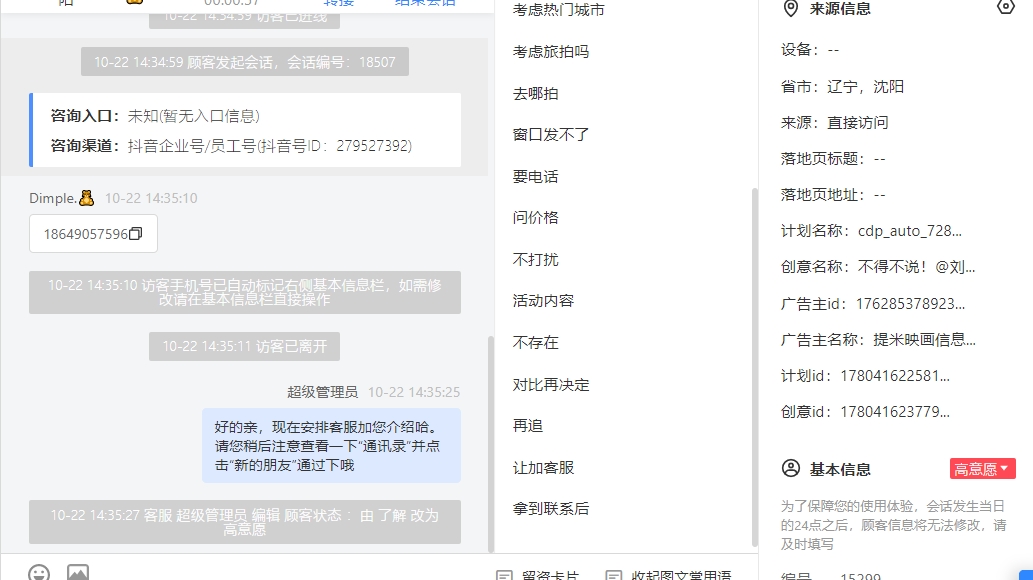Click the session number 18507 notice
Viewport: 1033px width, 580px height.
click(x=245, y=62)
